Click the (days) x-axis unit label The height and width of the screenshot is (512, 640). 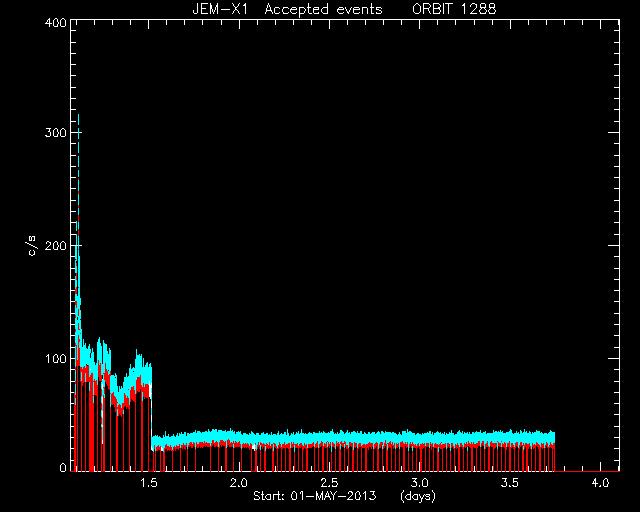[x=418, y=496]
